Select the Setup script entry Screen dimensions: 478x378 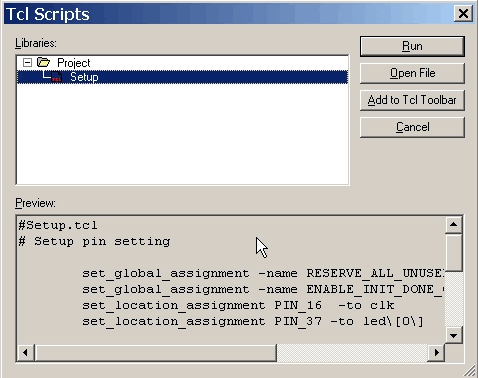(182, 77)
